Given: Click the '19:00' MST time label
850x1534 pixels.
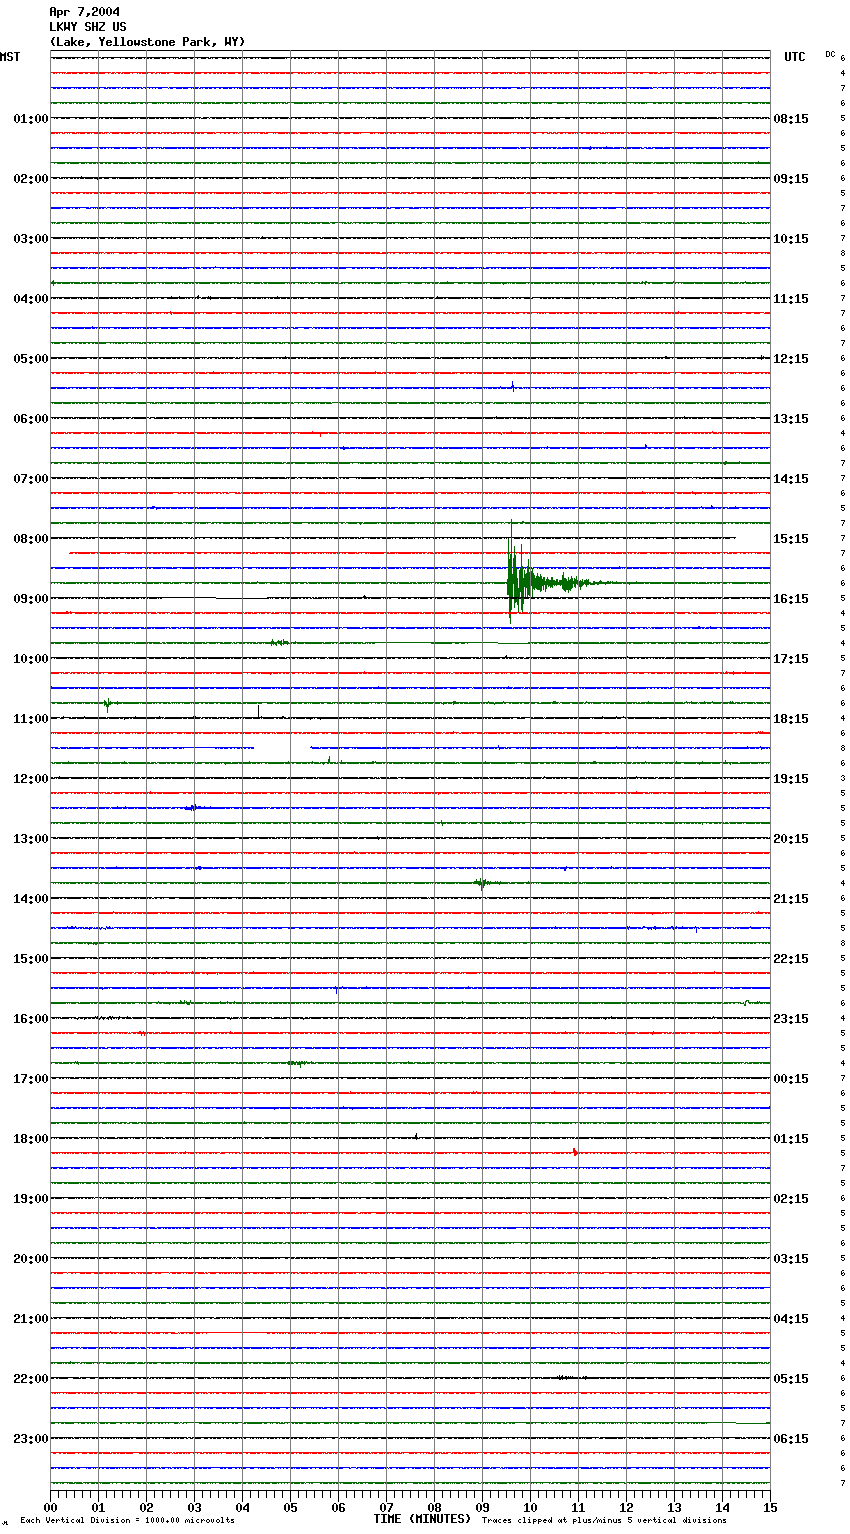Looking at the screenshot, I should click(31, 1199).
